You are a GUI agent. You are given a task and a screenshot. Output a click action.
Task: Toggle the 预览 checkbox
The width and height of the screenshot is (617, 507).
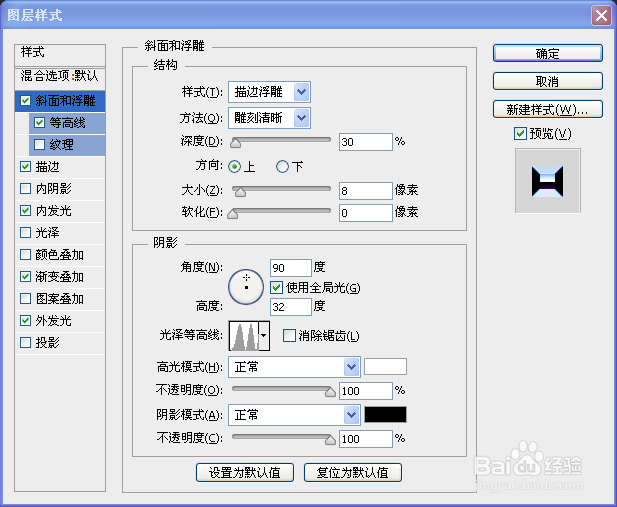520,133
